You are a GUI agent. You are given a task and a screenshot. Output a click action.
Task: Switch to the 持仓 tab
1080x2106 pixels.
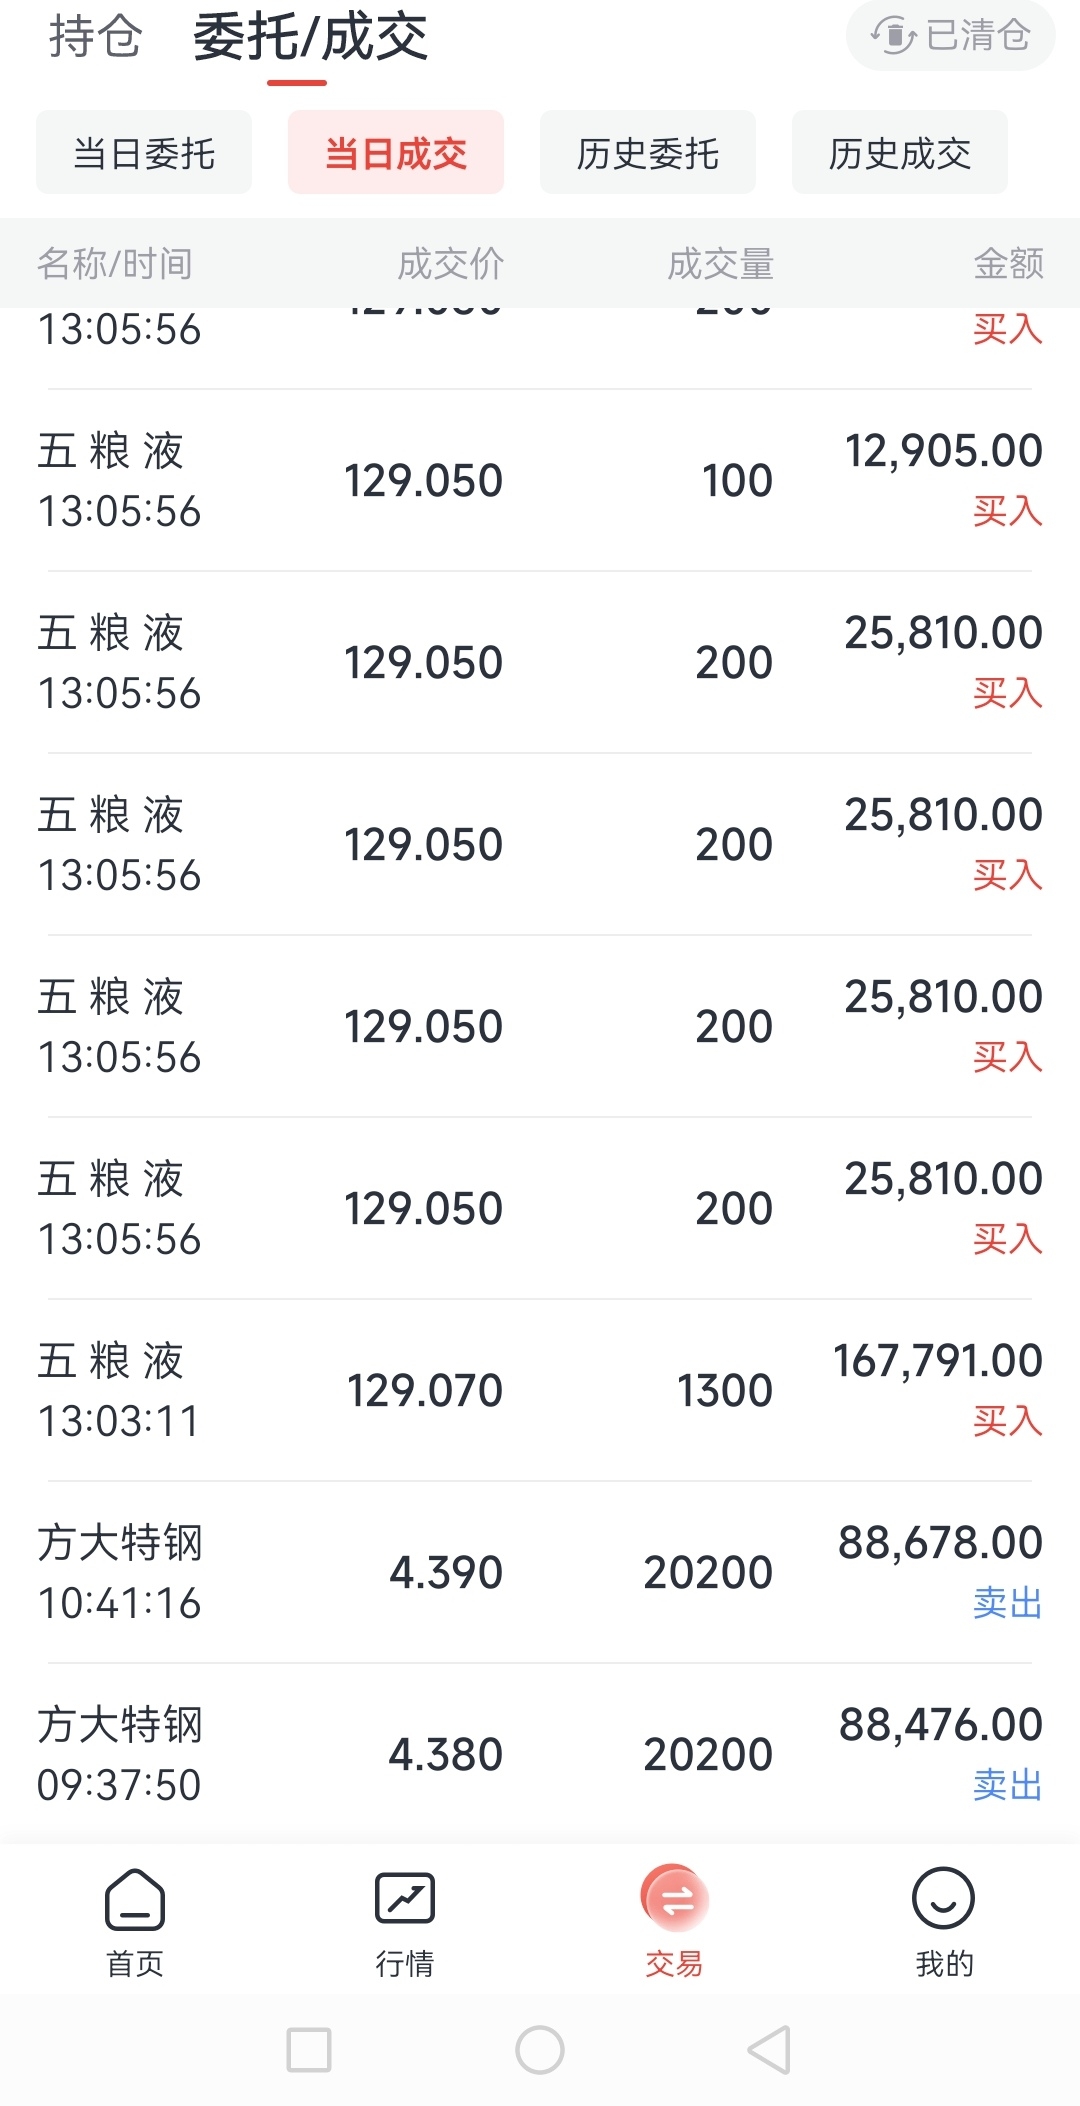tap(96, 37)
